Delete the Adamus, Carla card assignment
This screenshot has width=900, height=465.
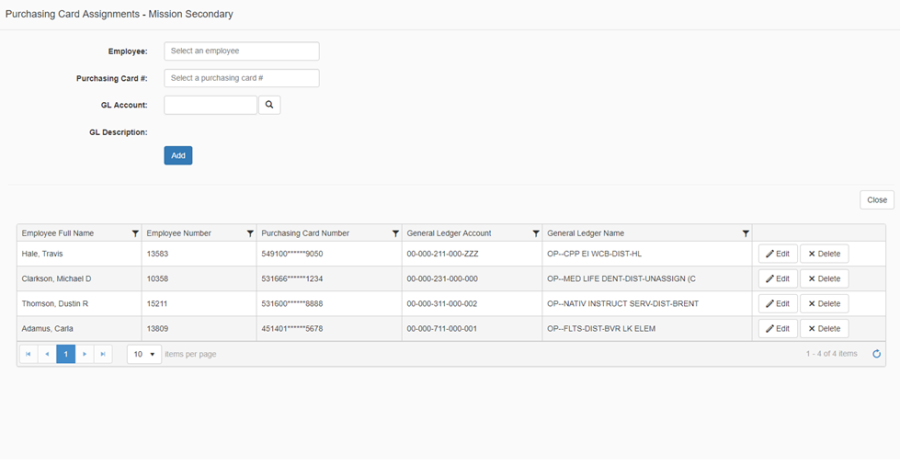coord(824,329)
